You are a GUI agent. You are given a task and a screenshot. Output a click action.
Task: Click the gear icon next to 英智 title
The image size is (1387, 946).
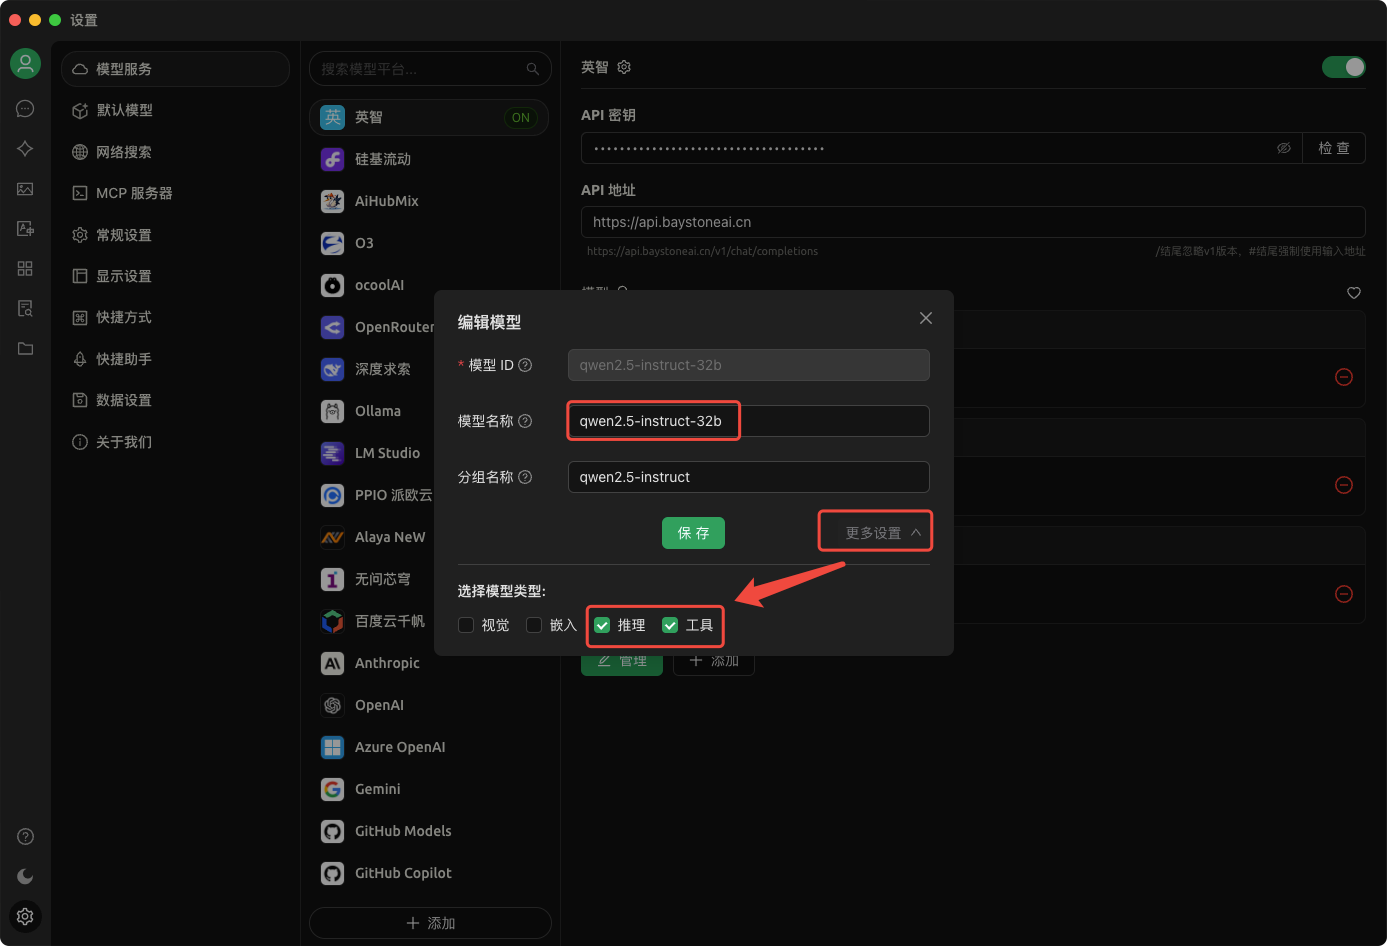pos(624,67)
